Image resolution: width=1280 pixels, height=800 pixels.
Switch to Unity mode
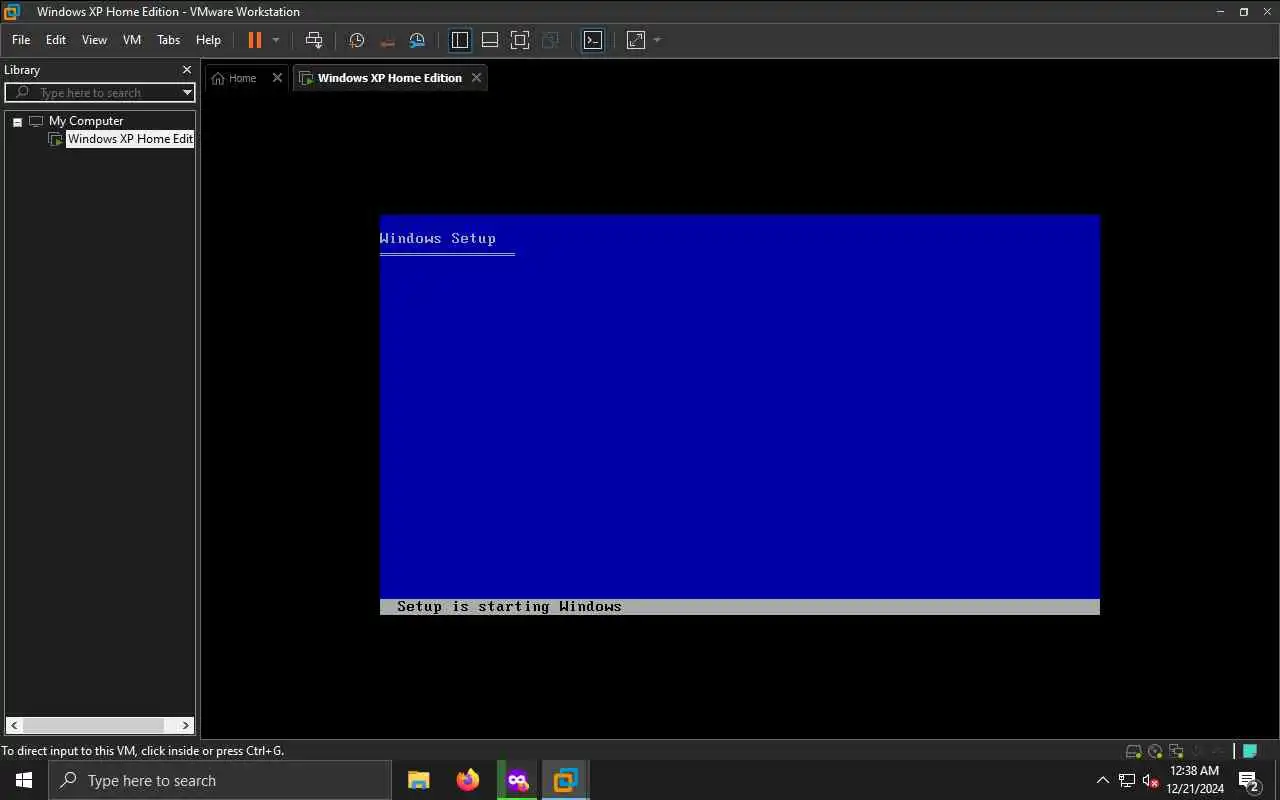click(550, 40)
